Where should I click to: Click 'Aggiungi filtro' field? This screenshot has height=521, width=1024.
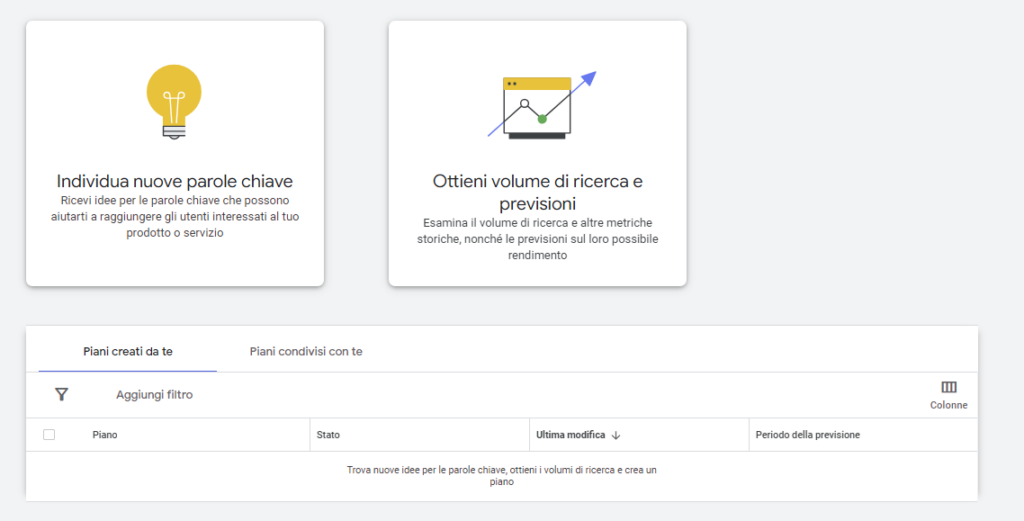pyautogui.click(x=155, y=394)
